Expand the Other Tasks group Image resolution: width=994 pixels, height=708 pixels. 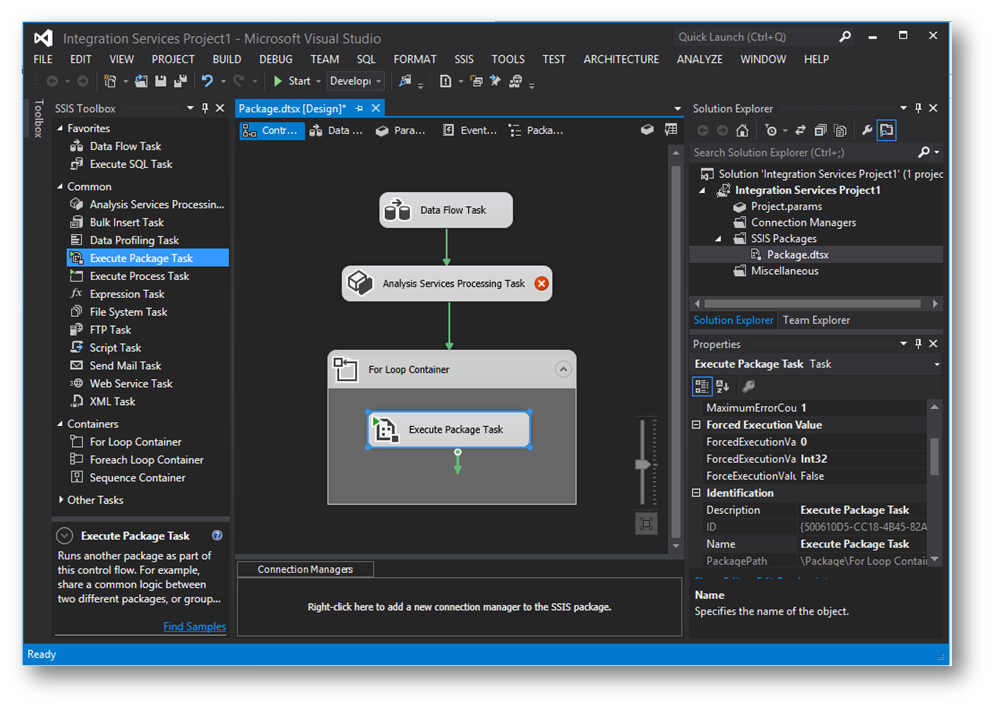pos(61,500)
